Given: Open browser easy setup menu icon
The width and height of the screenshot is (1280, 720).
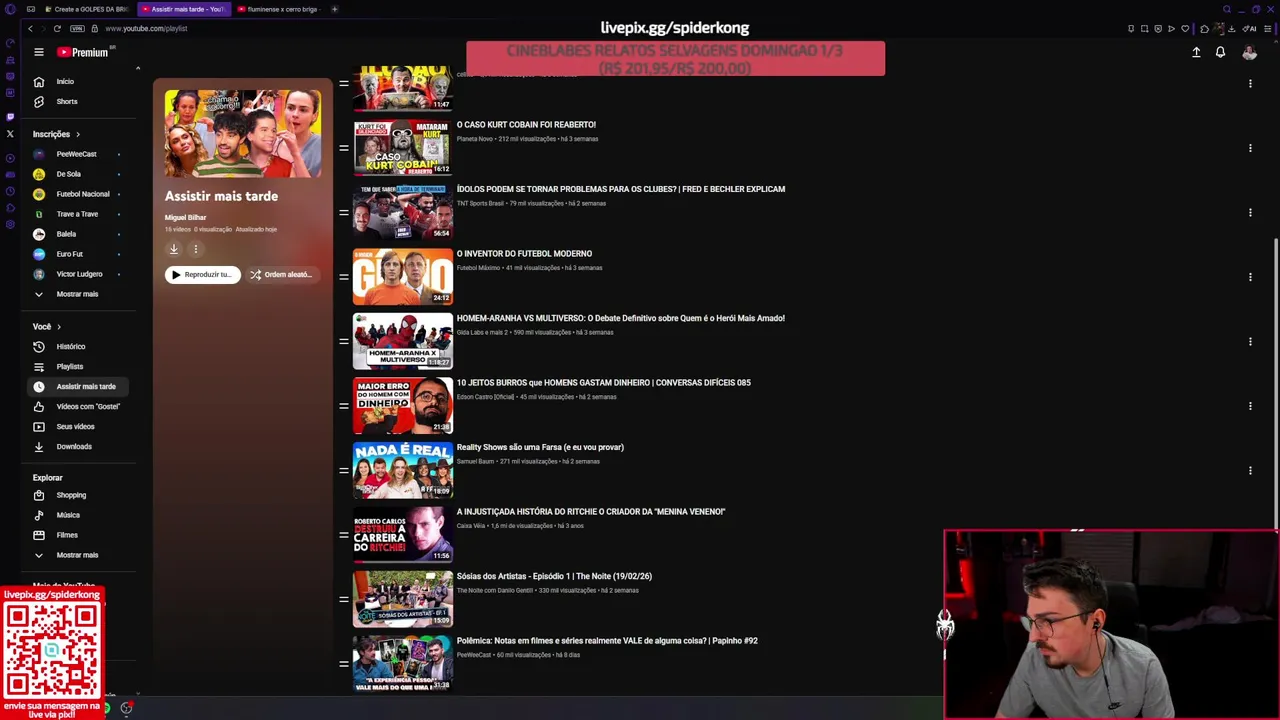Looking at the screenshot, I should click(1267, 28).
